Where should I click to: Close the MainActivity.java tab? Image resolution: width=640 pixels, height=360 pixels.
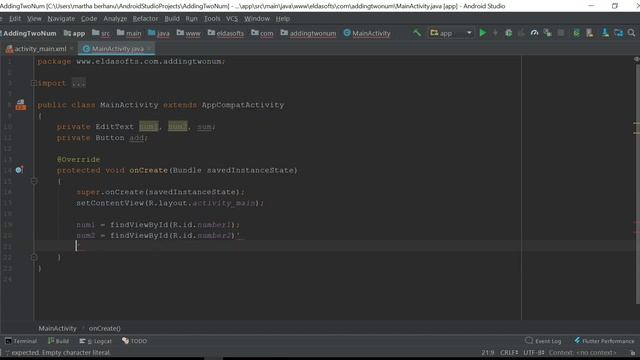pyautogui.click(x=149, y=49)
